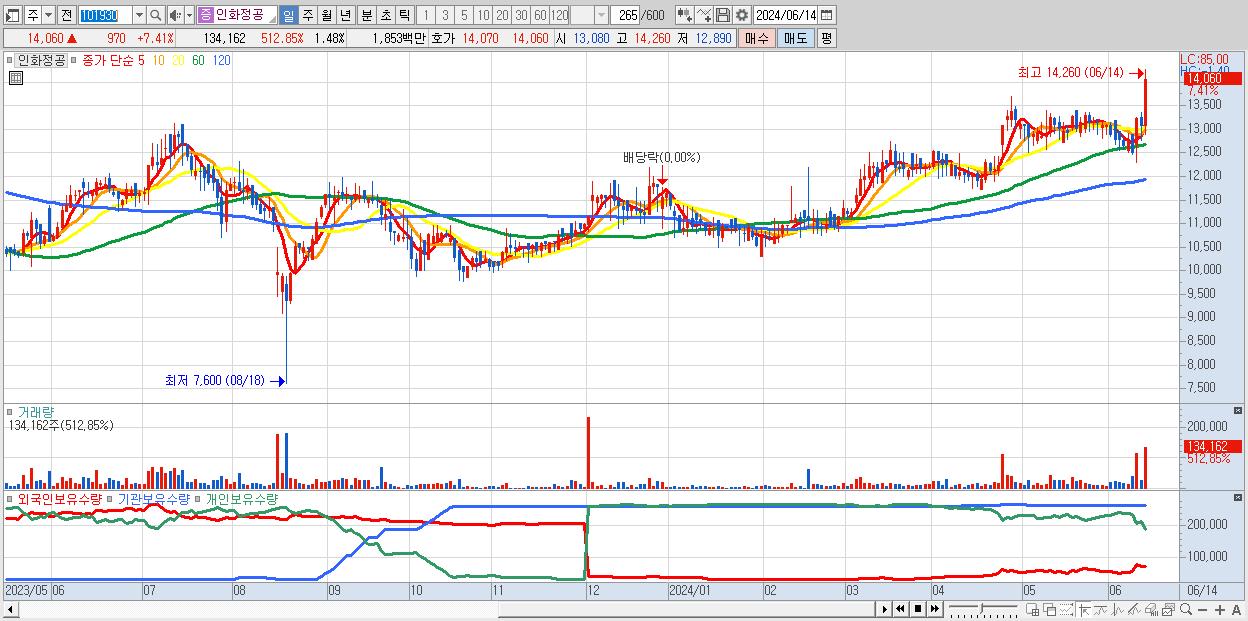Choose the 120 interval button
This screenshot has height=621, width=1248.
(x=560, y=15)
